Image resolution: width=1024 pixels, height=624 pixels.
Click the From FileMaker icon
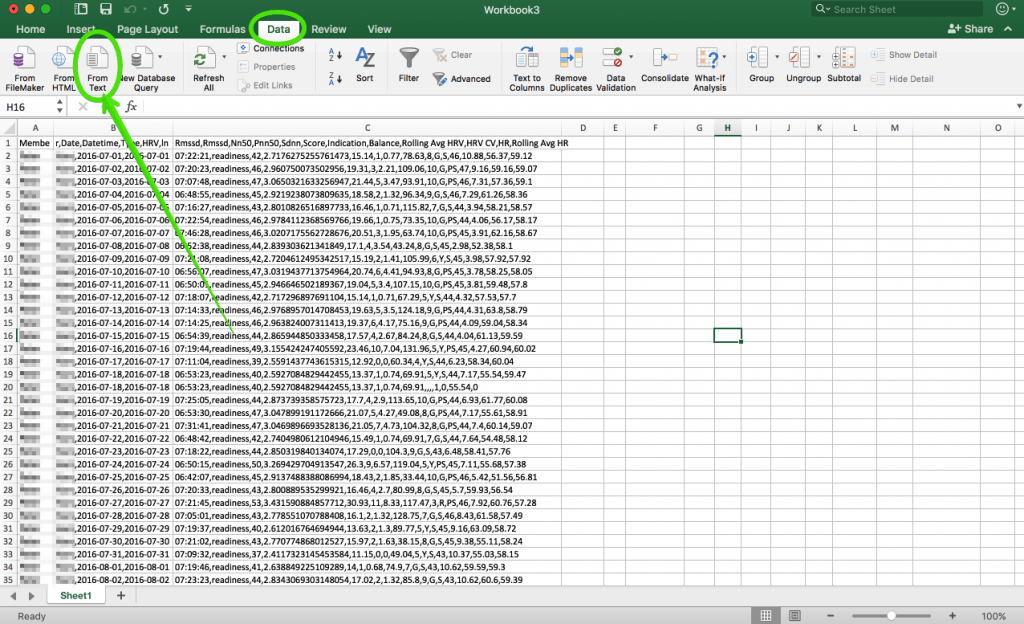(24, 59)
